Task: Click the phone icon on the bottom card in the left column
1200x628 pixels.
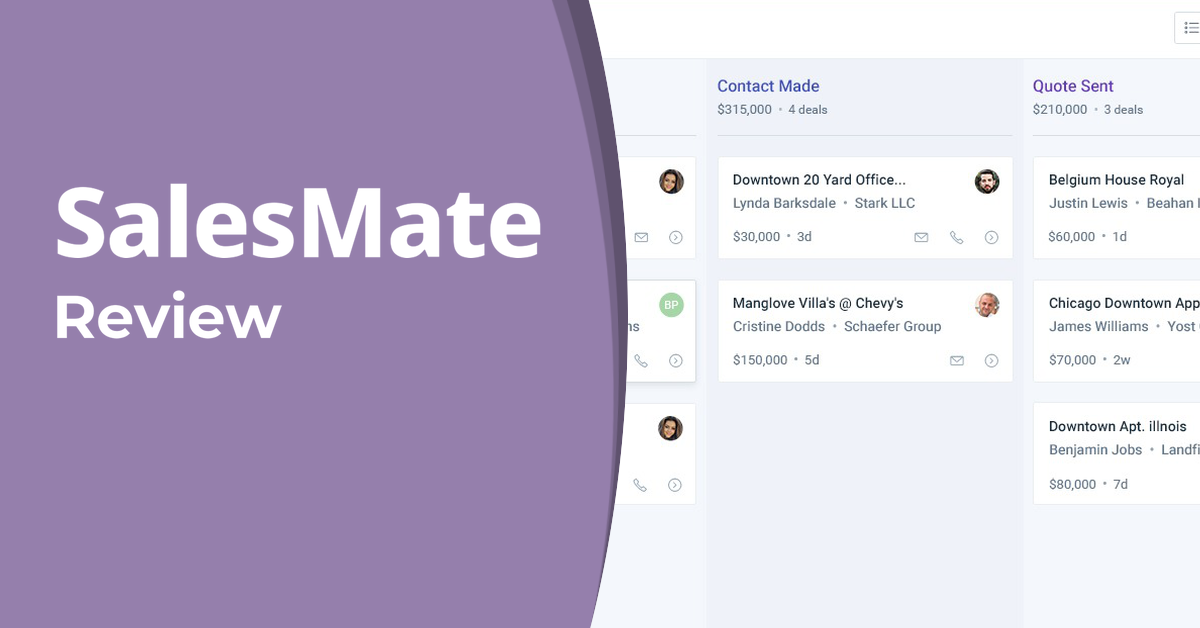Action: pyautogui.click(x=641, y=485)
